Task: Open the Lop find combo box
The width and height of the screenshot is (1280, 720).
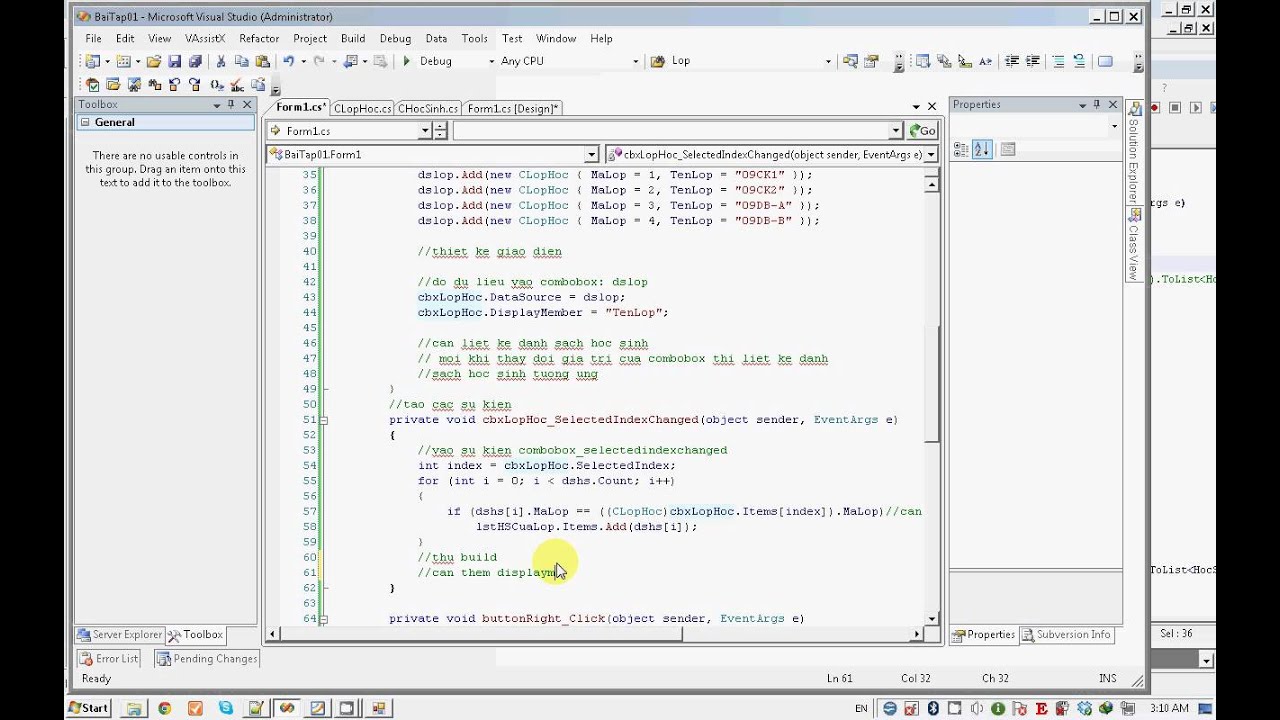Action: coord(828,61)
